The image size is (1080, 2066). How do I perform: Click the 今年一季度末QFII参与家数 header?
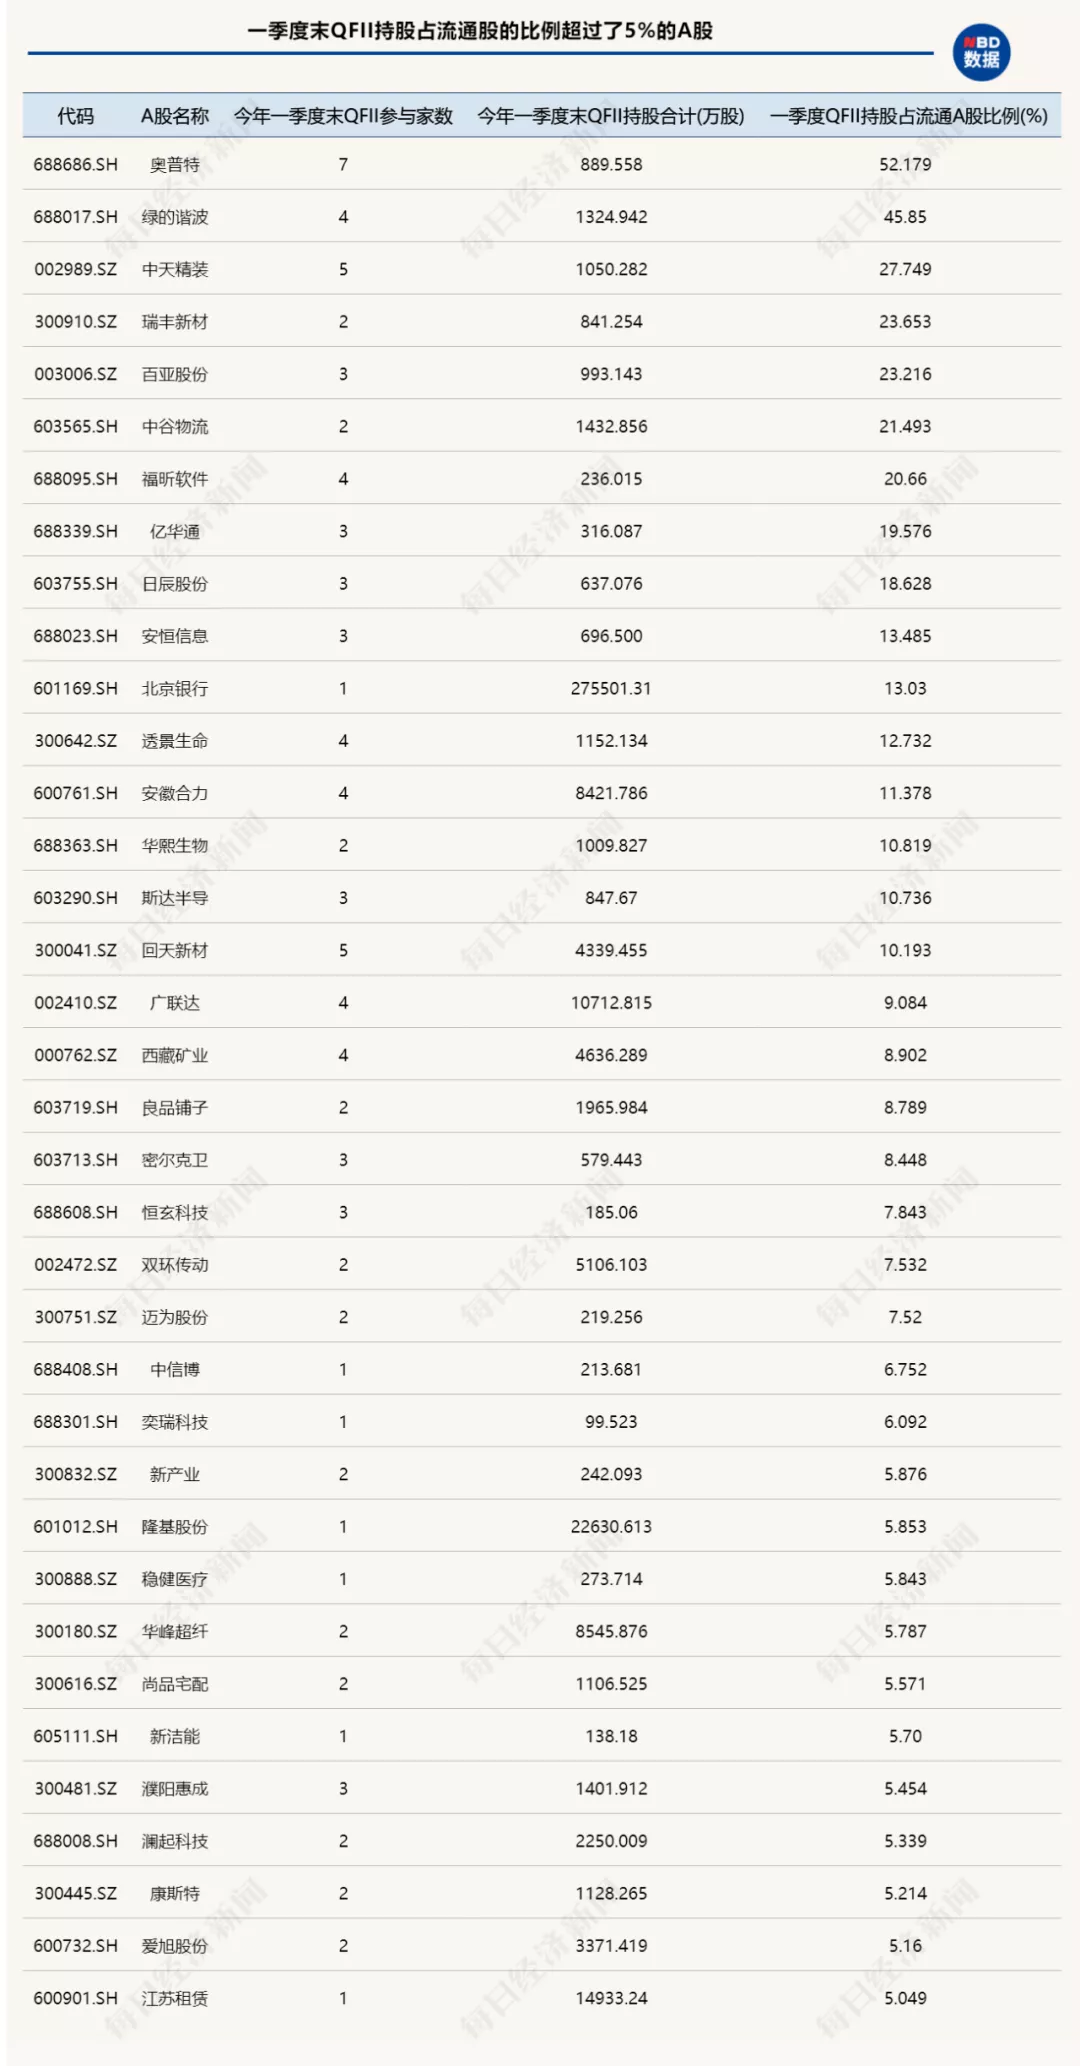(343, 116)
